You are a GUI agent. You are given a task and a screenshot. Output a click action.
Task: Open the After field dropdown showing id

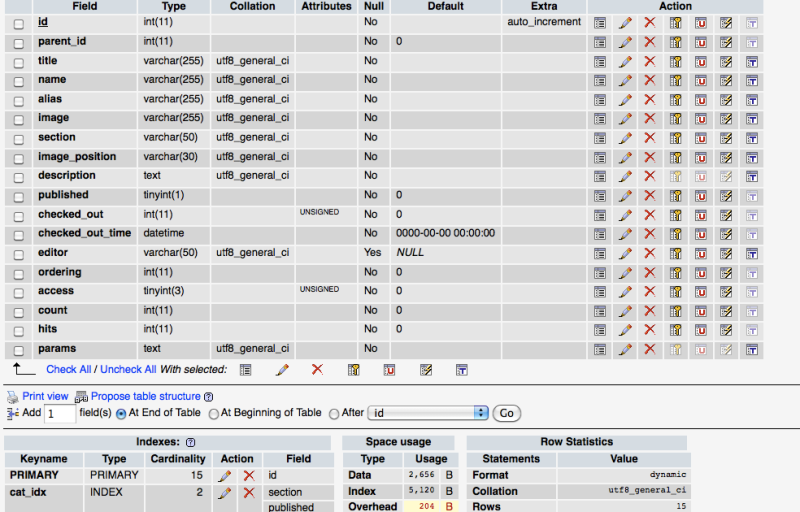tap(428, 413)
